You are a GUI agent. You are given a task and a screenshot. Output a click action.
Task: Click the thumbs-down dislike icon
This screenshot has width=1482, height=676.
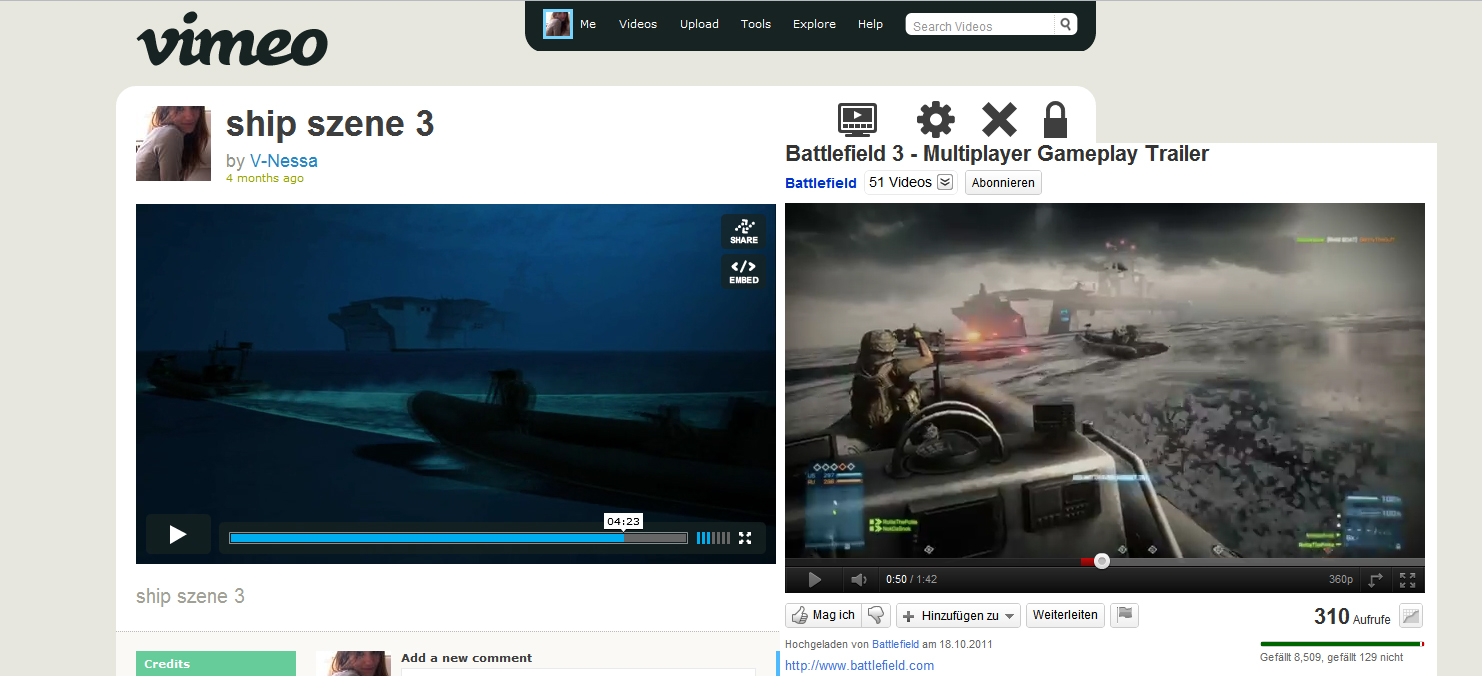[876, 615]
